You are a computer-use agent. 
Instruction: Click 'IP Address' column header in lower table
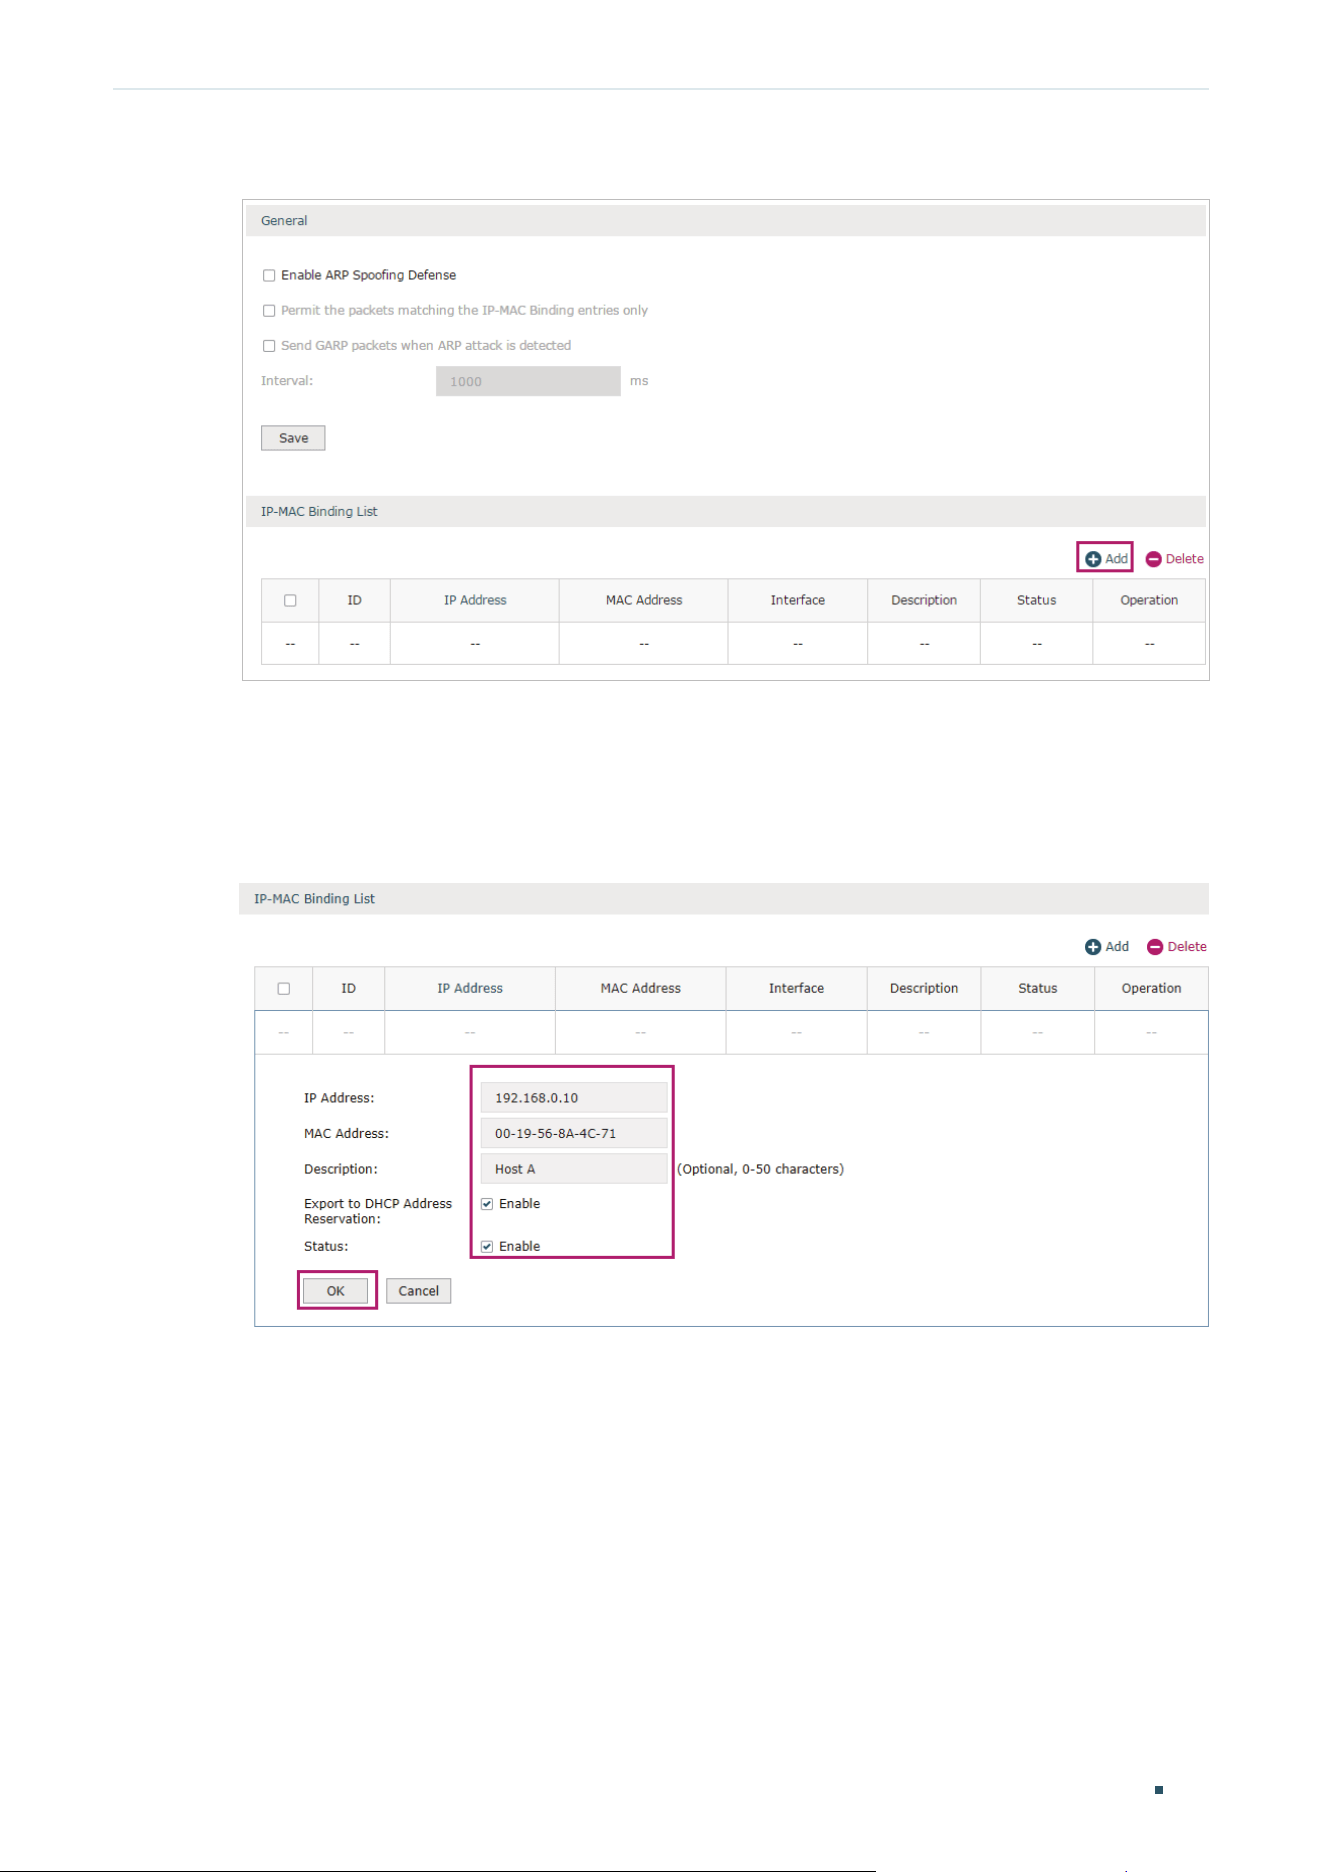click(470, 989)
